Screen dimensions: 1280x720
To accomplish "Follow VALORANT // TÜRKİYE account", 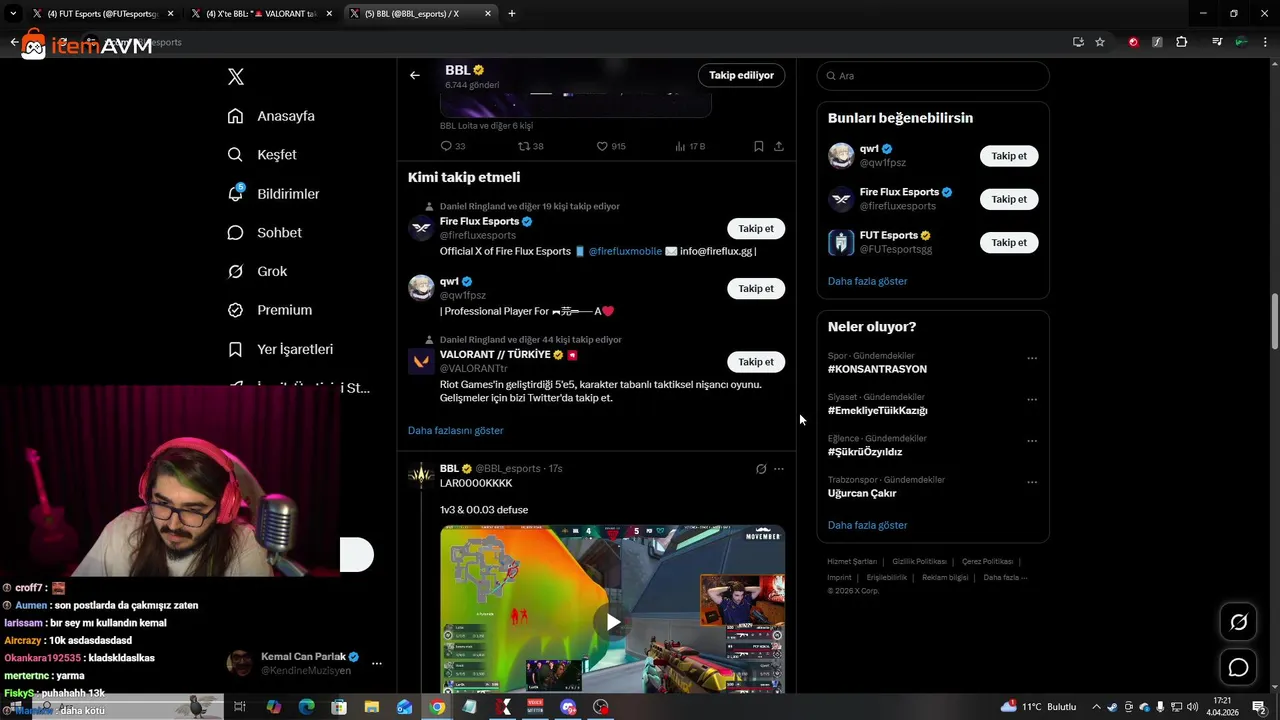I will [x=756, y=362].
